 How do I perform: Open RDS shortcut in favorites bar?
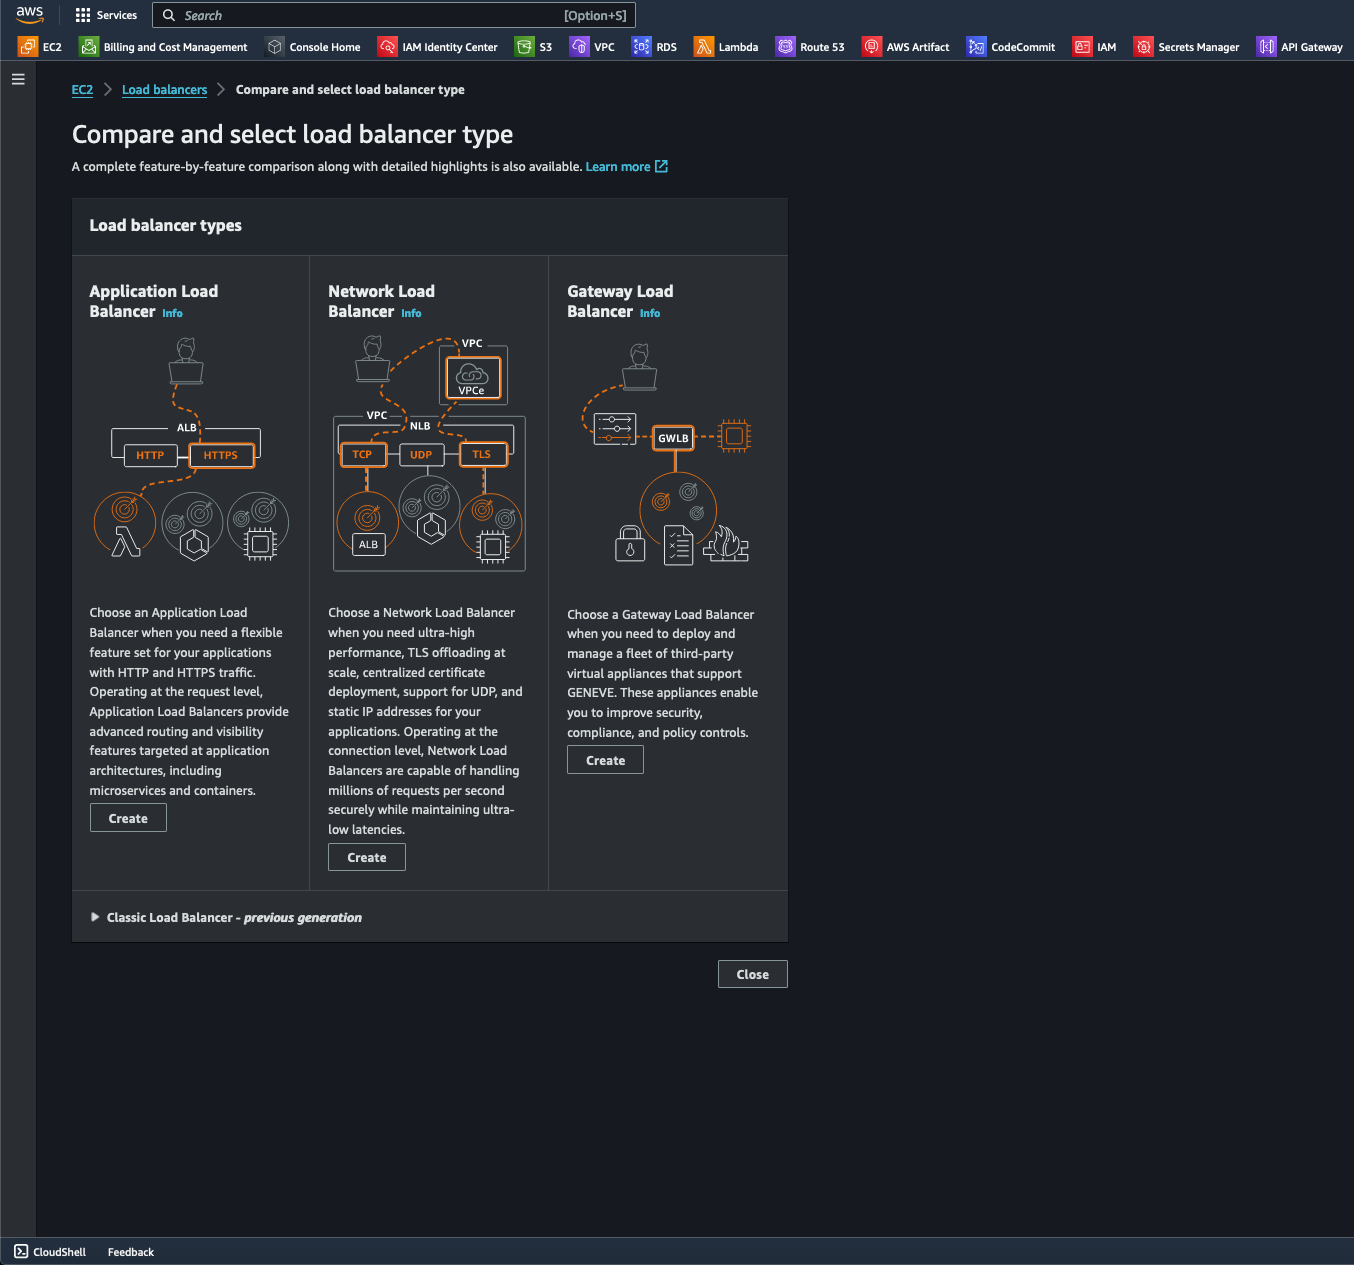654,47
